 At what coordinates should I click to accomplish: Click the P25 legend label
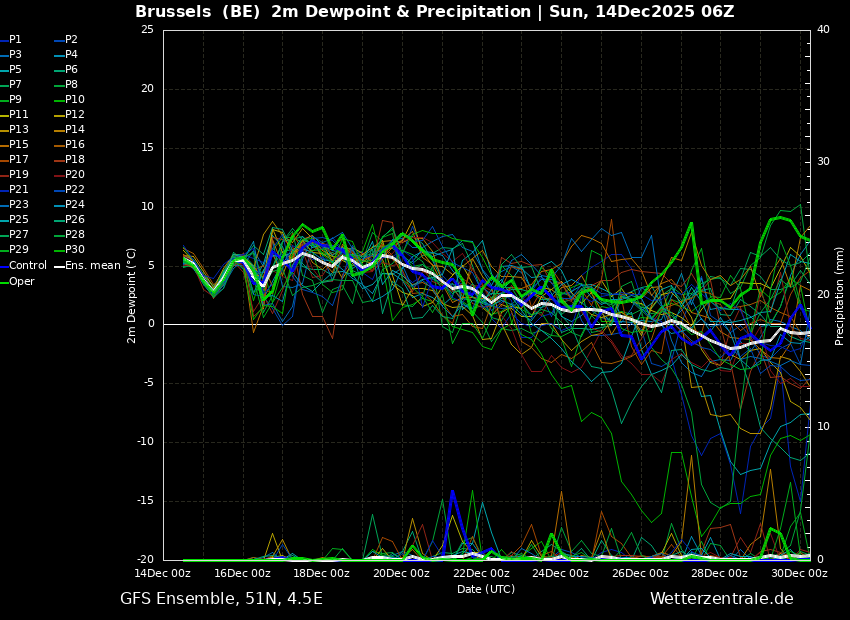coord(18,219)
